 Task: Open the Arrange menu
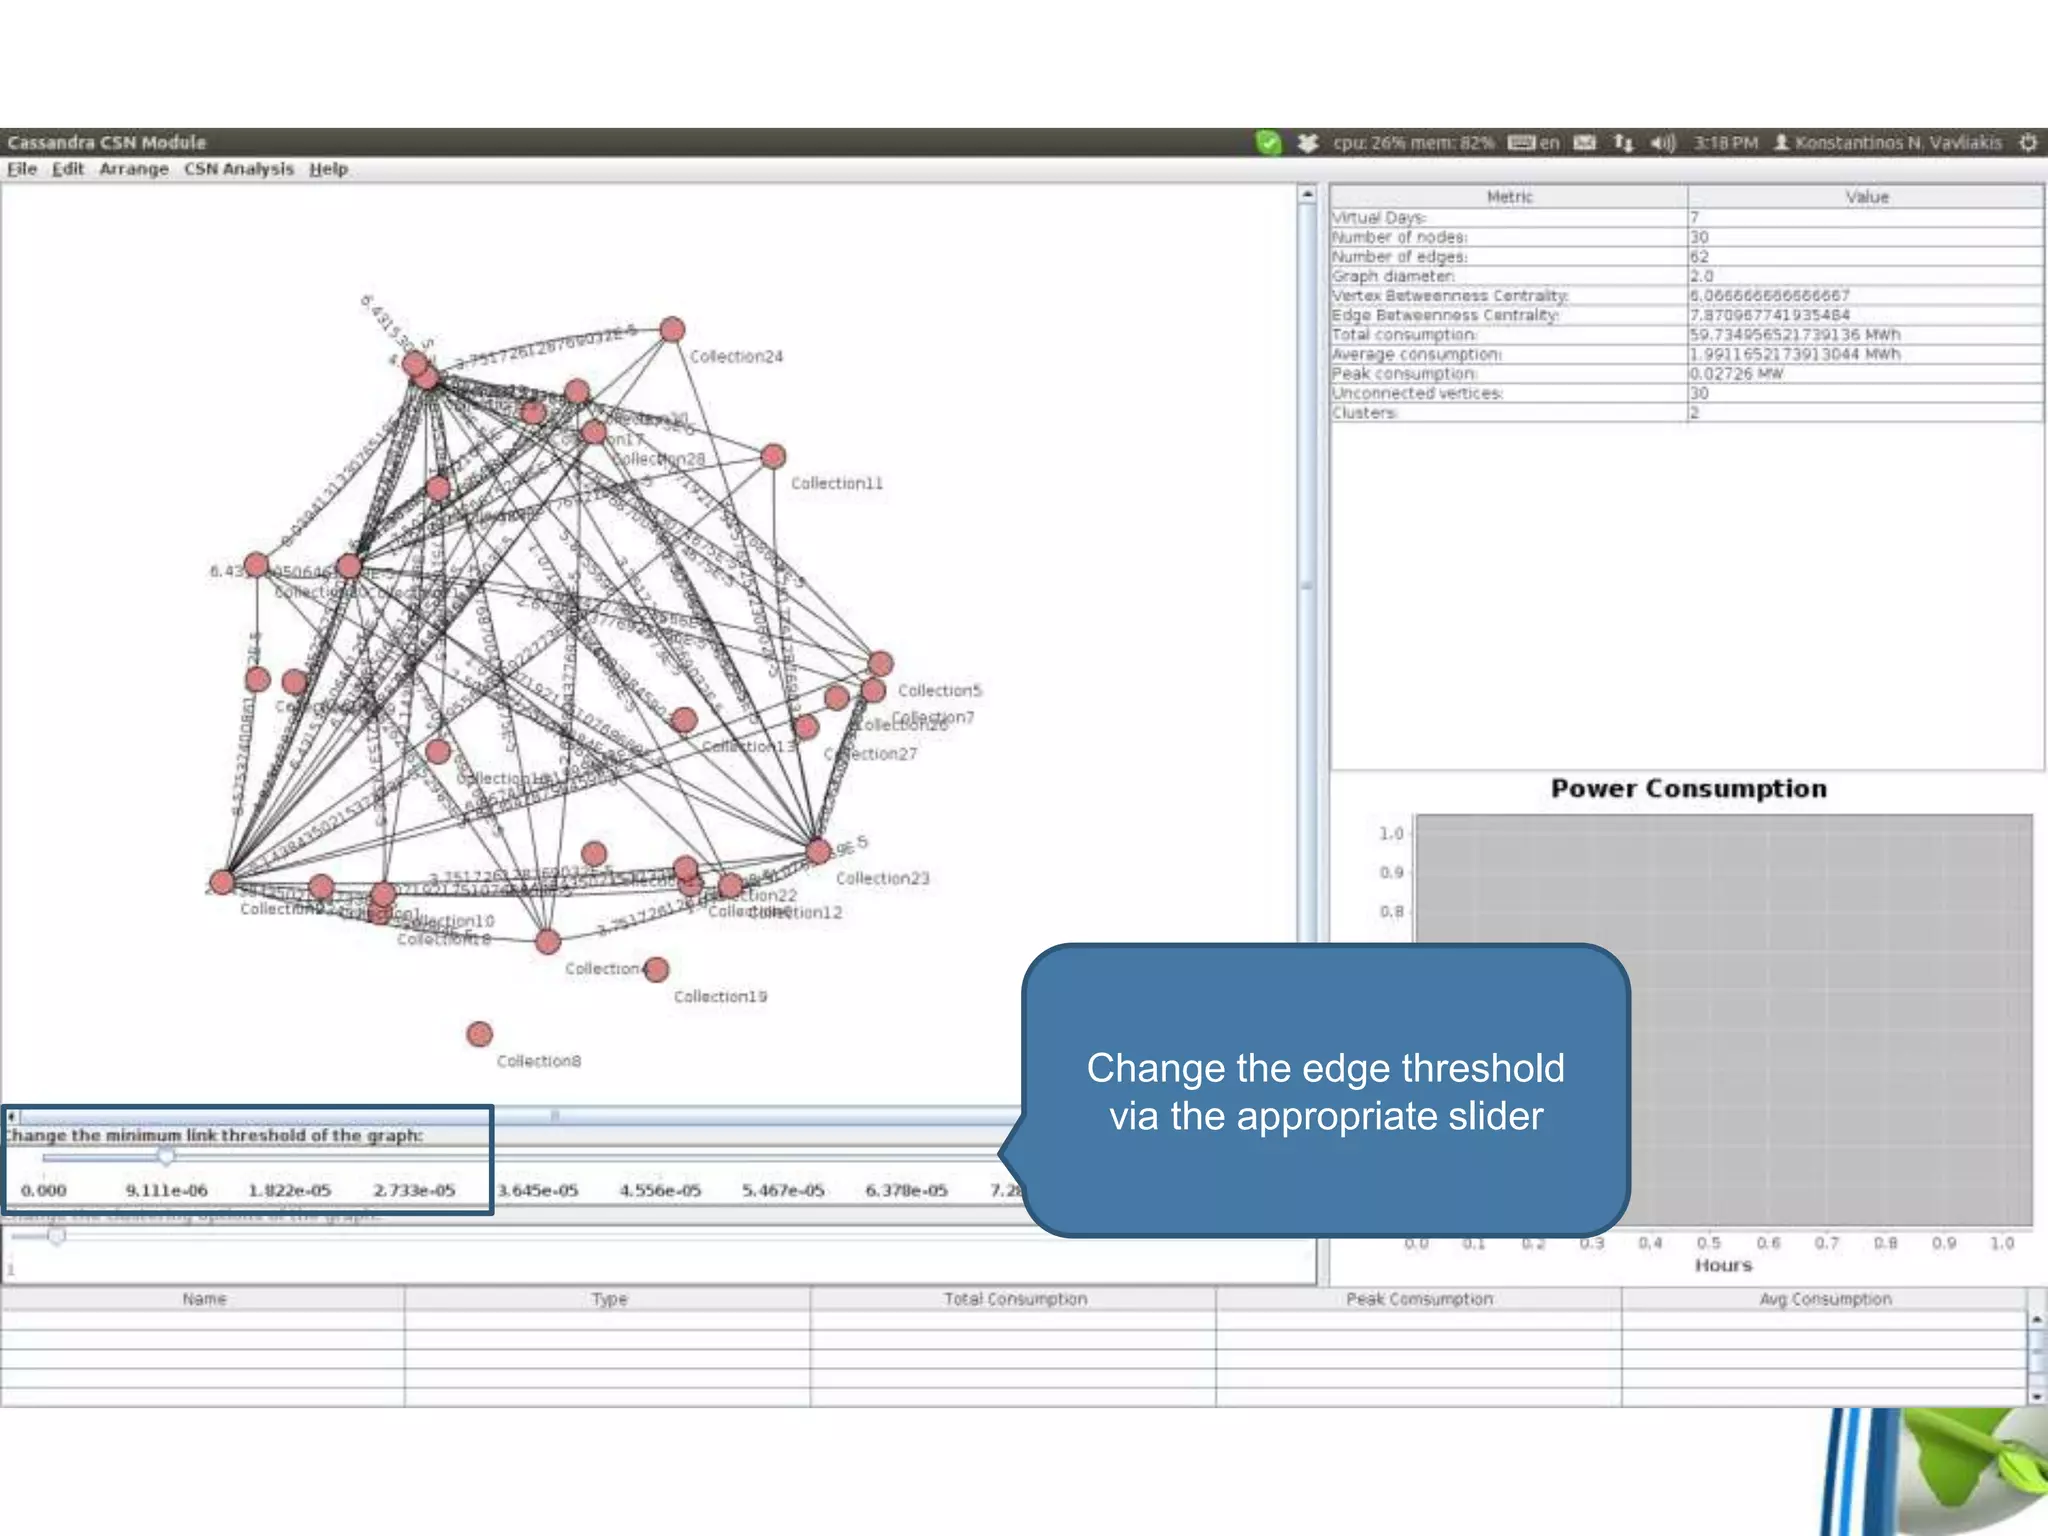134,169
